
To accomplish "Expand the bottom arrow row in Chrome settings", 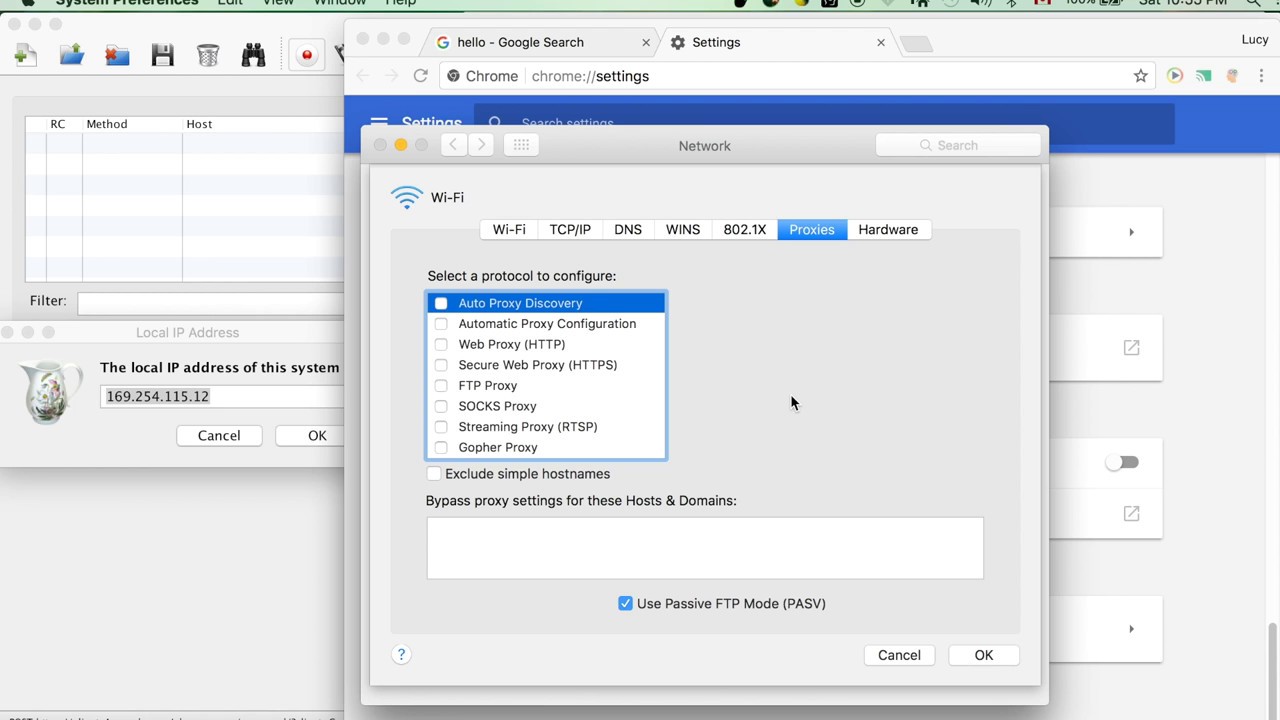I will pyautogui.click(x=1131, y=629).
